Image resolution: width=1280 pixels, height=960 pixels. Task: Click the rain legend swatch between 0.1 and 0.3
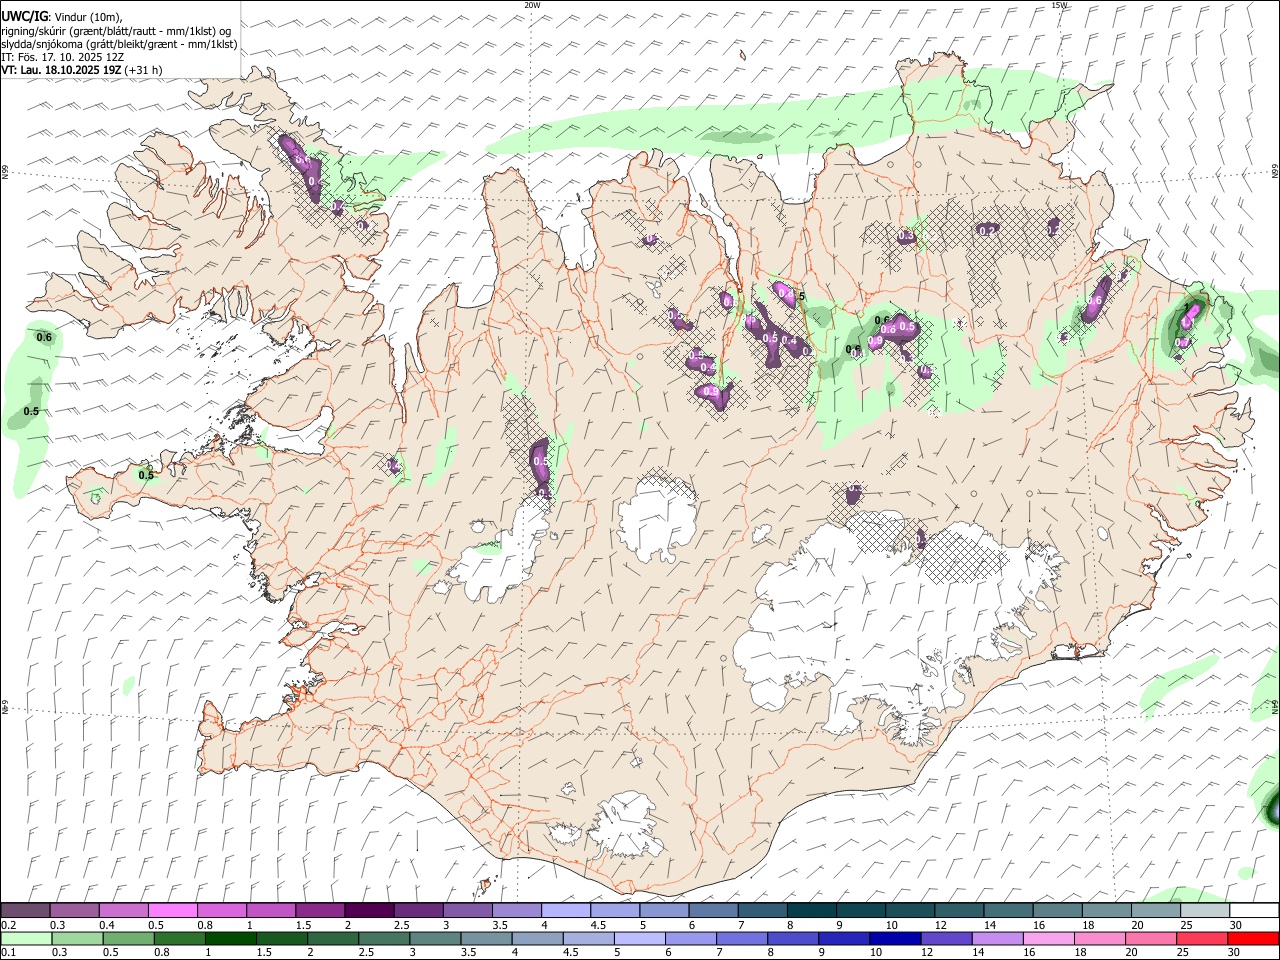coord(27,938)
